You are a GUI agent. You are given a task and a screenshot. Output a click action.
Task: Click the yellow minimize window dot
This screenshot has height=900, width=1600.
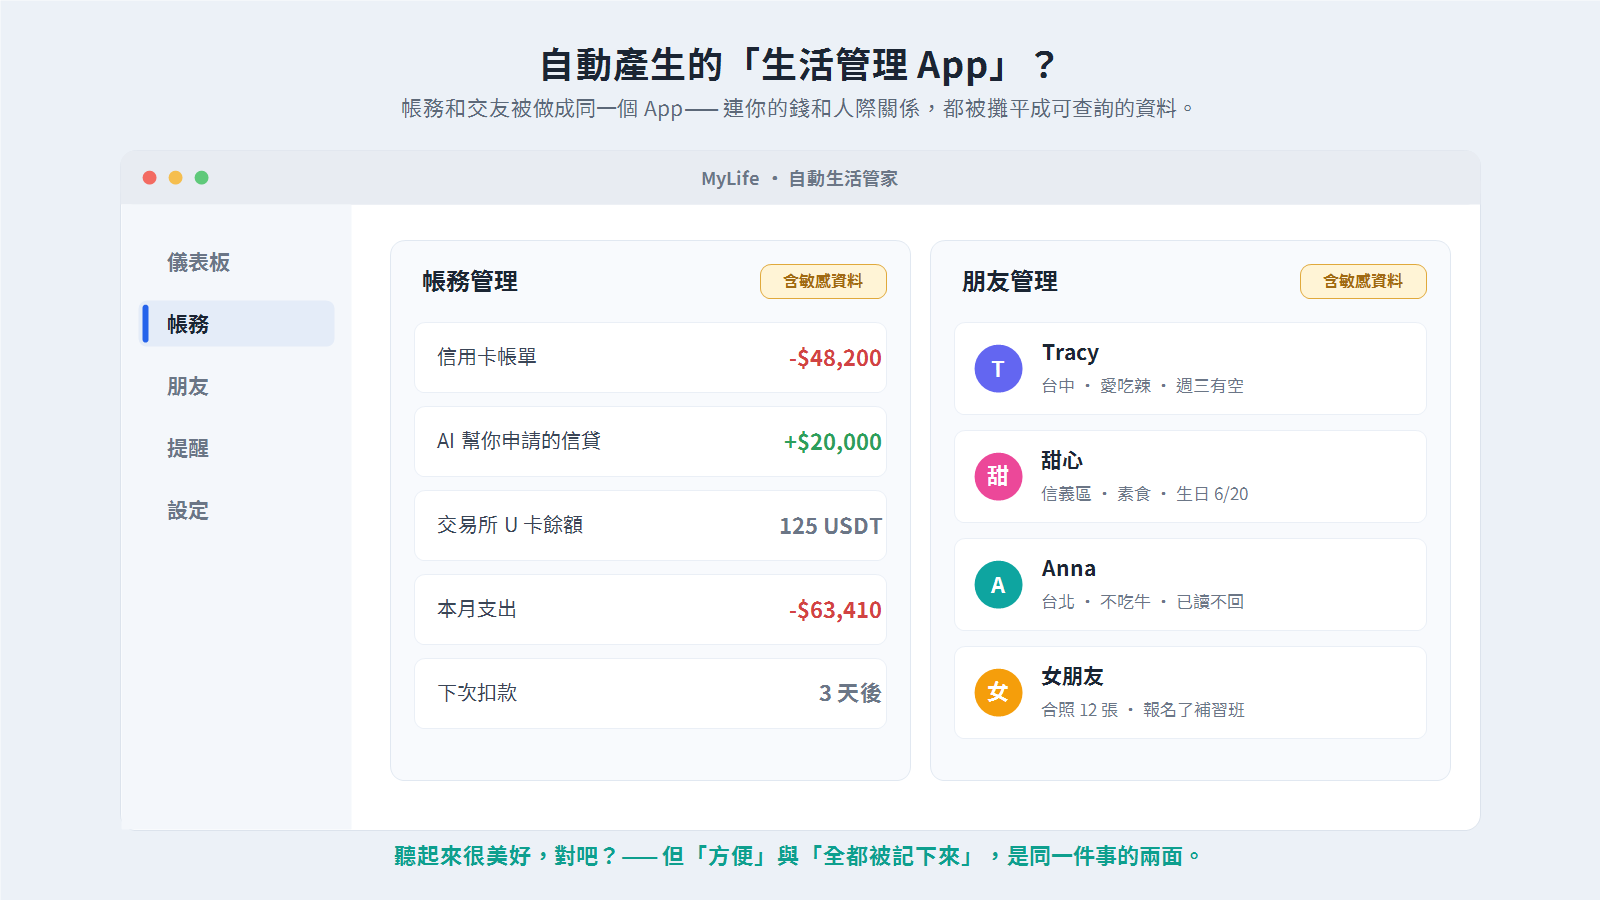coord(176,178)
